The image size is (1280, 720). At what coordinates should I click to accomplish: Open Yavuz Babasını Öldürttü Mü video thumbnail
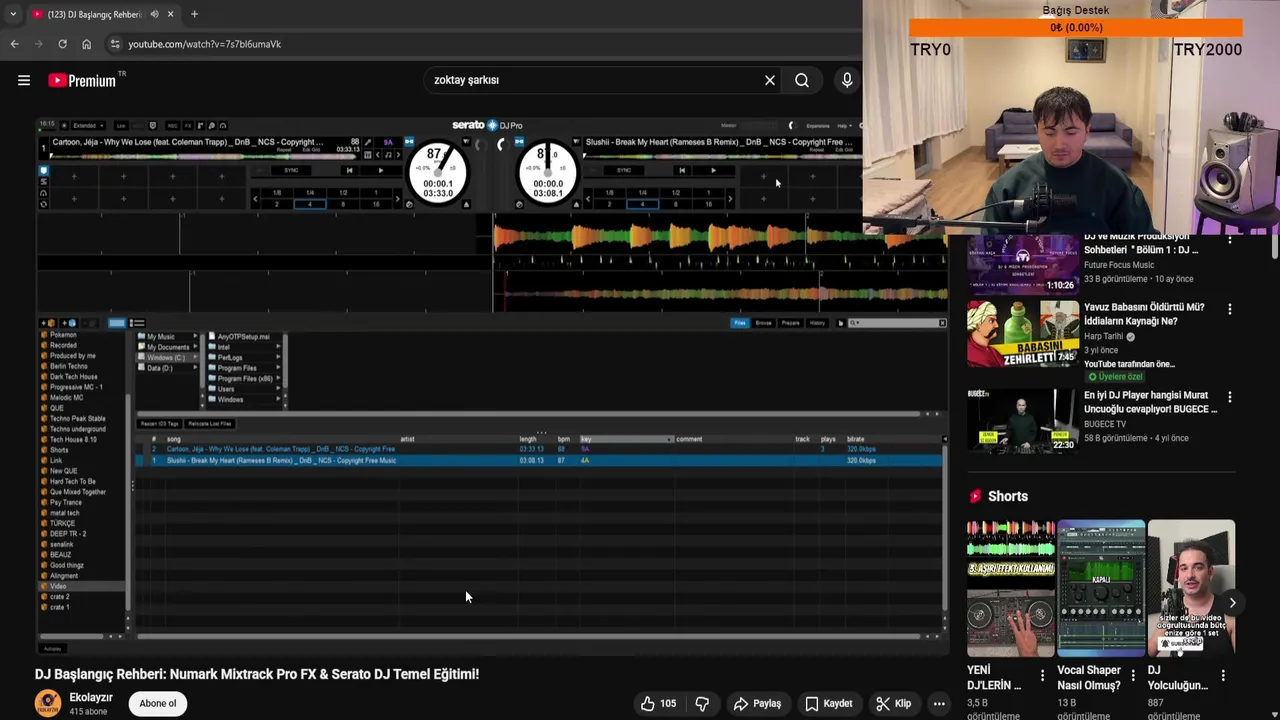click(x=1022, y=334)
